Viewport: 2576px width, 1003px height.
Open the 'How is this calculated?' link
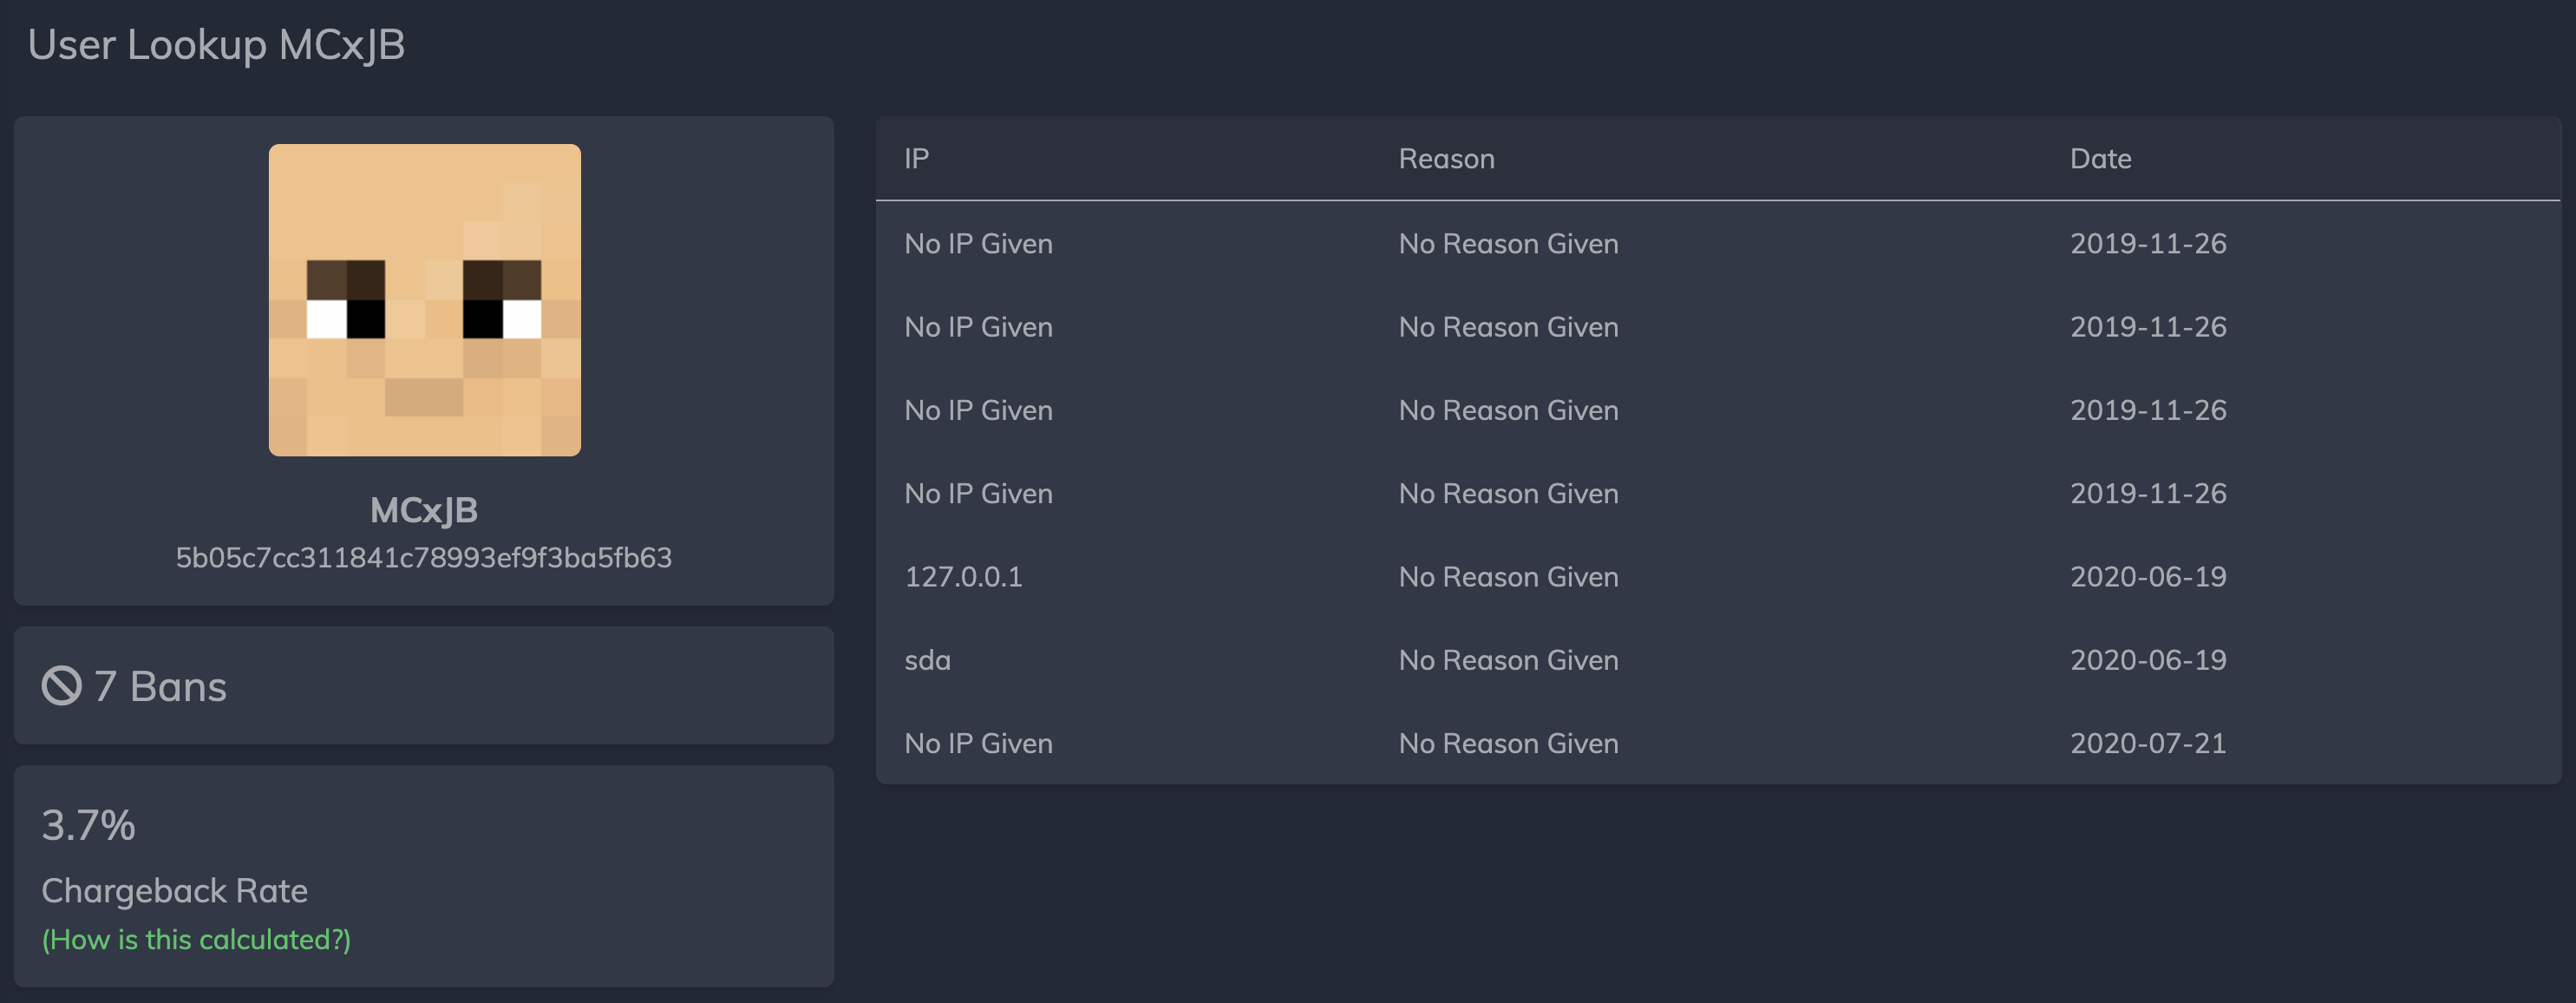[196, 940]
